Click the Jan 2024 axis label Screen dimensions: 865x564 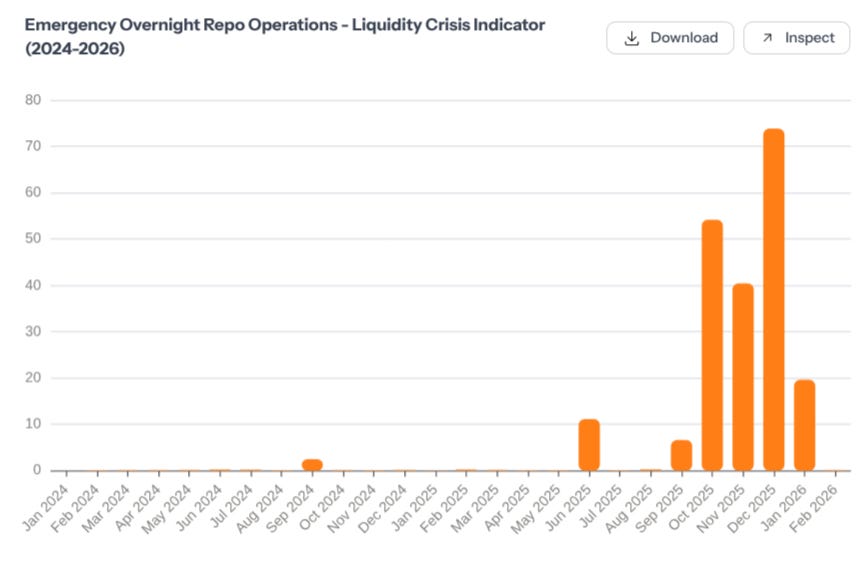coord(46,508)
